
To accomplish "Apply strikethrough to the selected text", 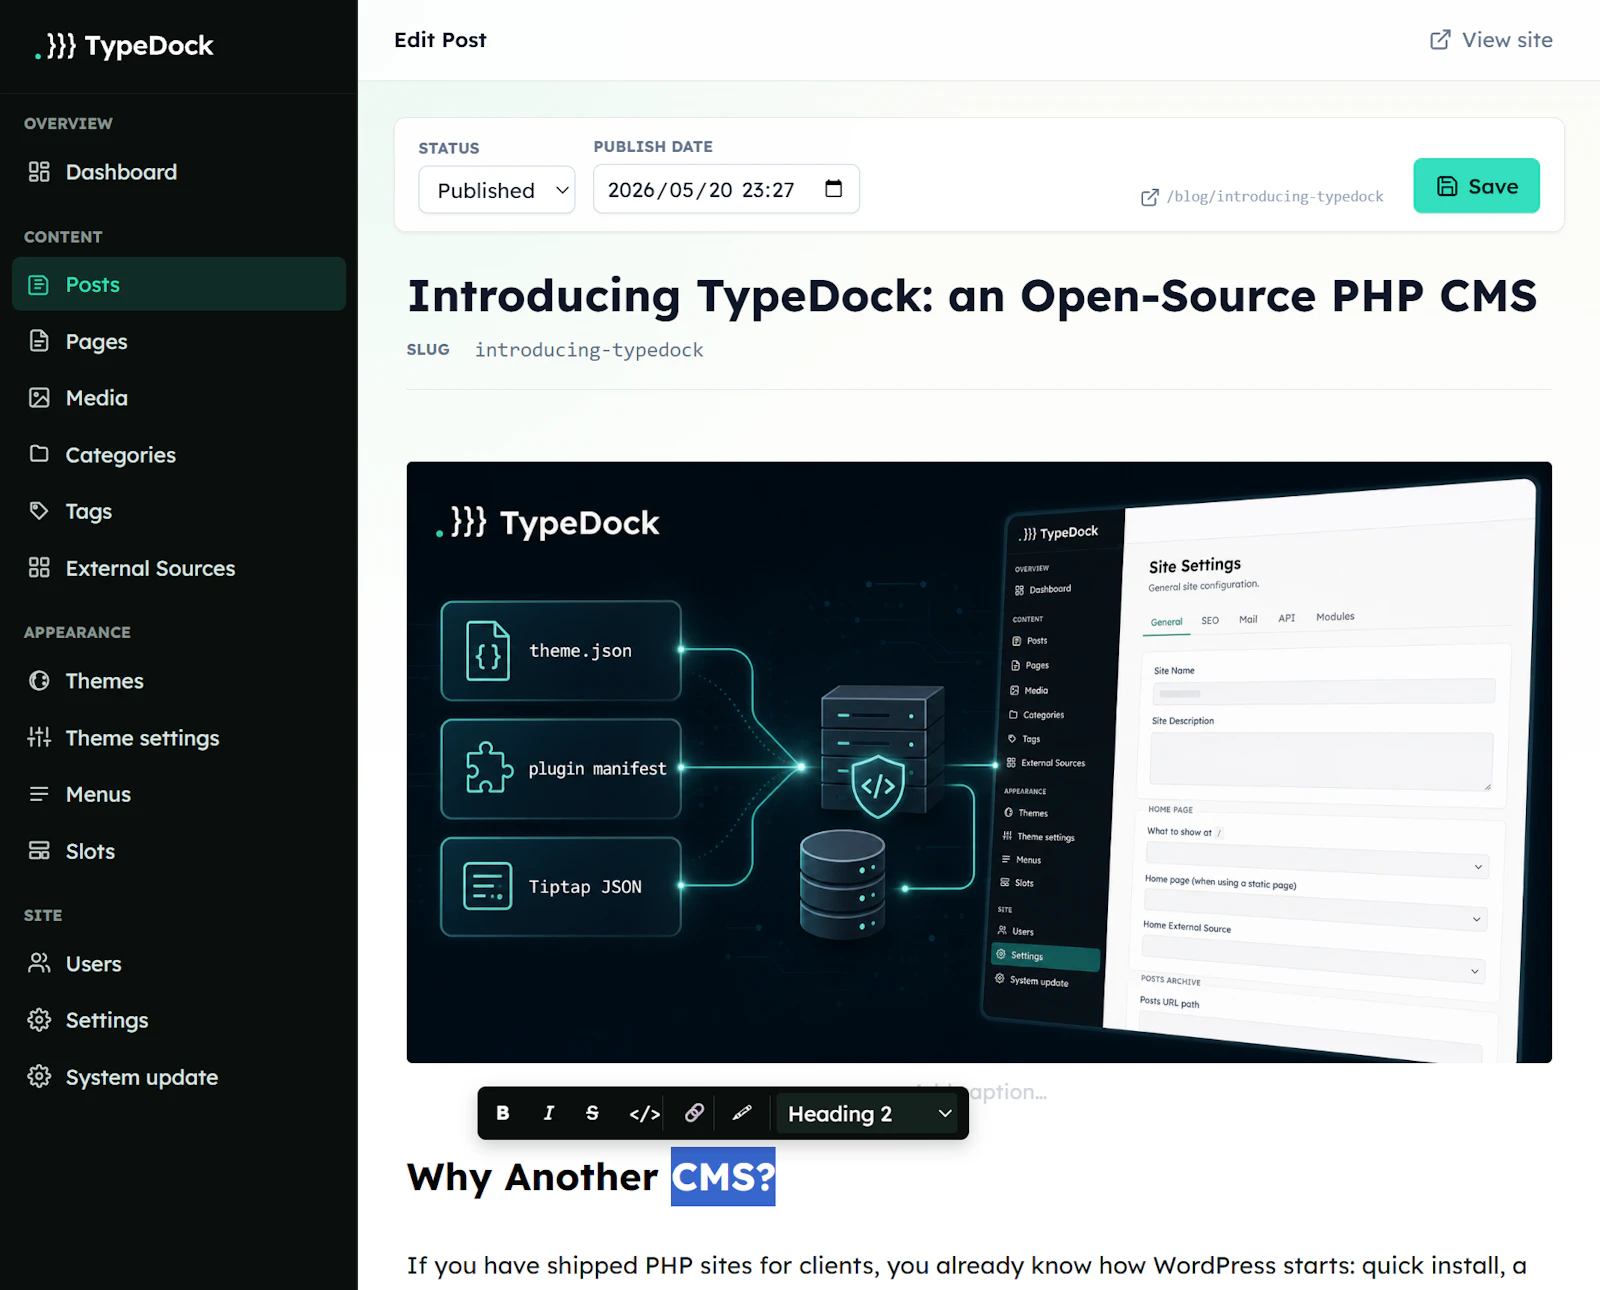I will 592,1113.
